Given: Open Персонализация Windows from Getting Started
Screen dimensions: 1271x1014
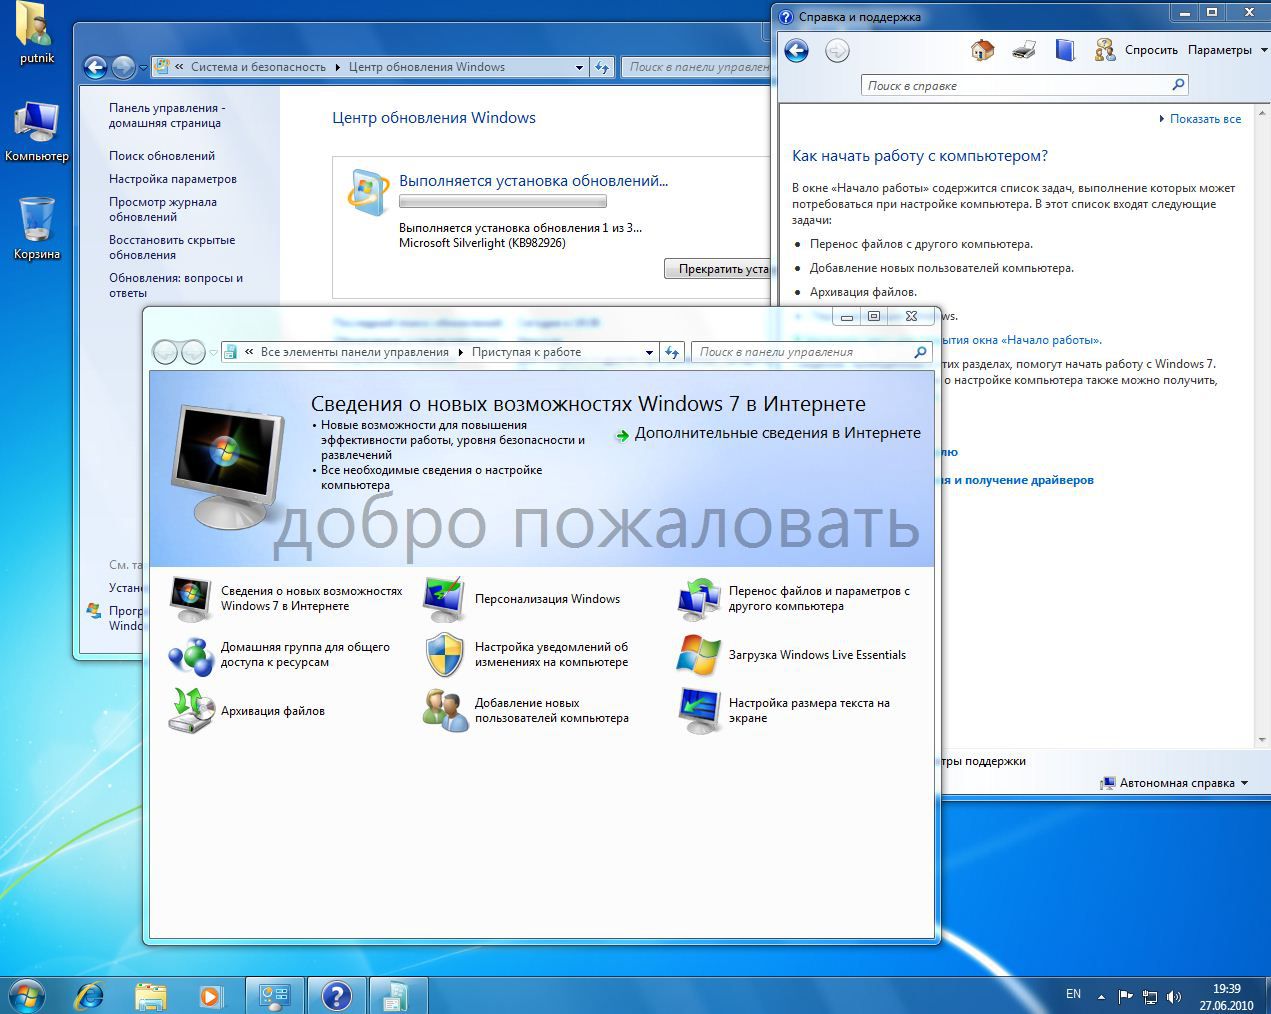Looking at the screenshot, I should [548, 598].
